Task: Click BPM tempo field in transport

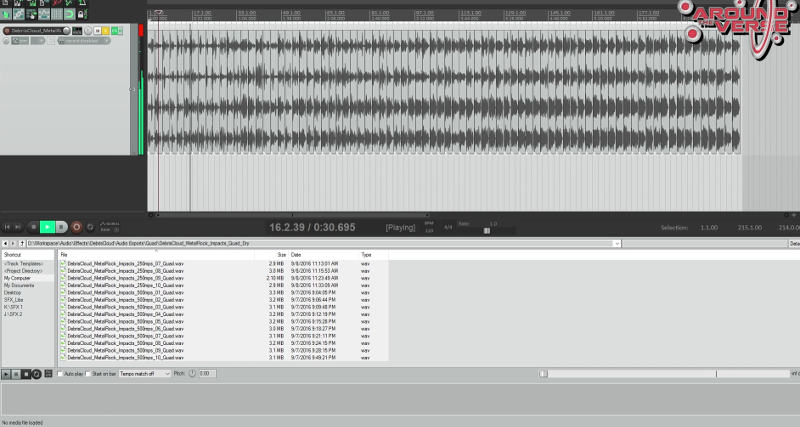Action: tap(429, 227)
